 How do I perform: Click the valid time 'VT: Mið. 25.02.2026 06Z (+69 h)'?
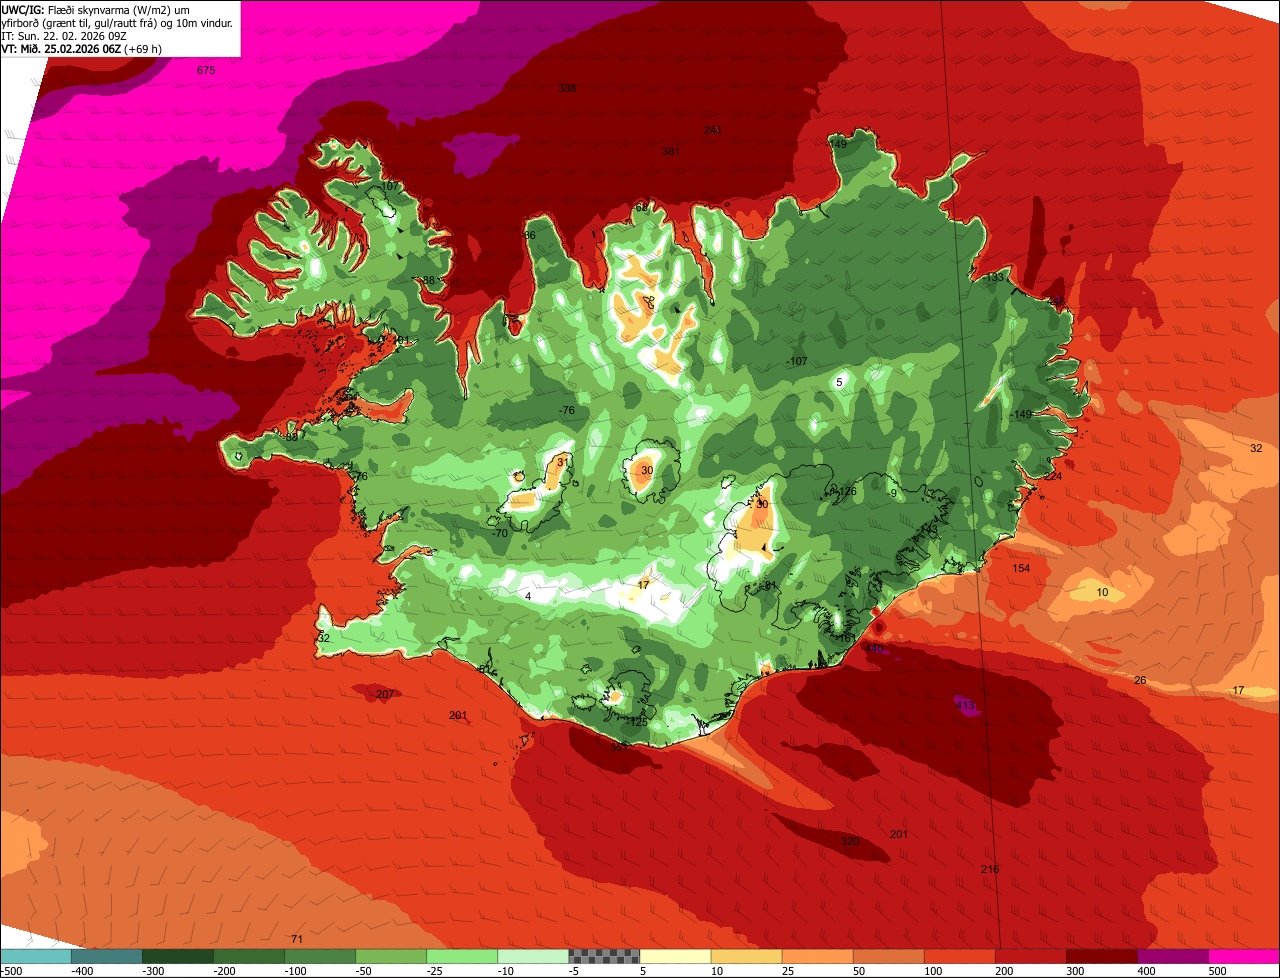(82, 48)
